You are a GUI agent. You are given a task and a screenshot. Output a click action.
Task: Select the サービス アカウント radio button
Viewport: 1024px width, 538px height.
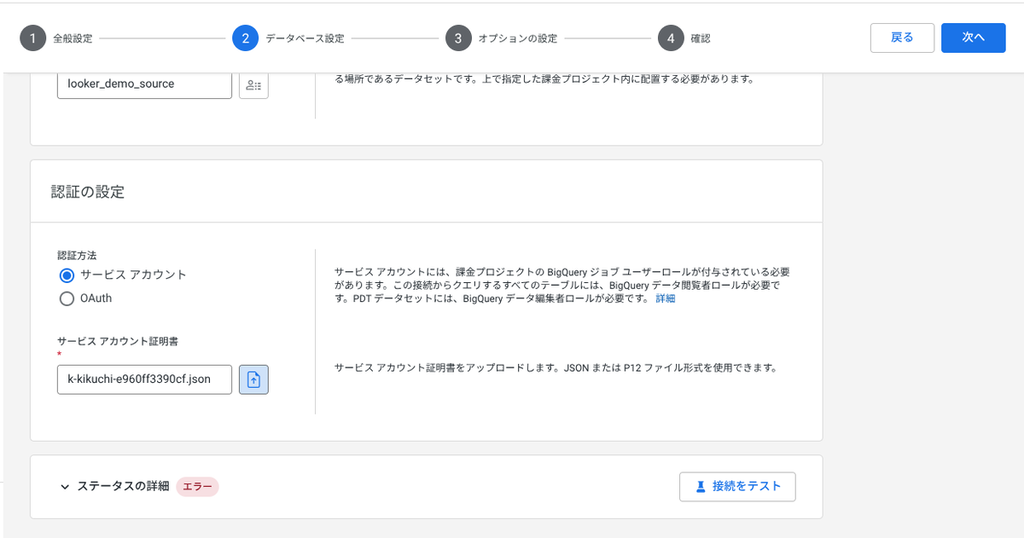[67, 275]
